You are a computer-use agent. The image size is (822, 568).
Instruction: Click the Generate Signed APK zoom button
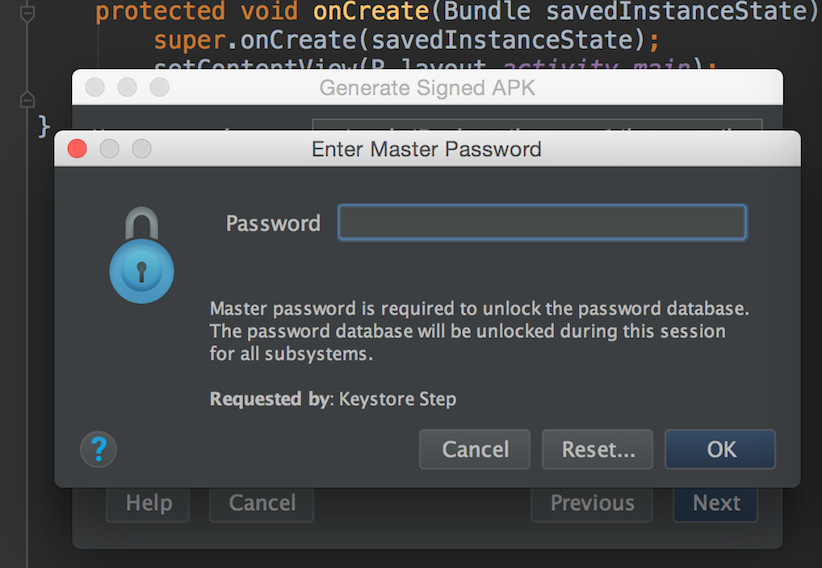(x=159, y=88)
